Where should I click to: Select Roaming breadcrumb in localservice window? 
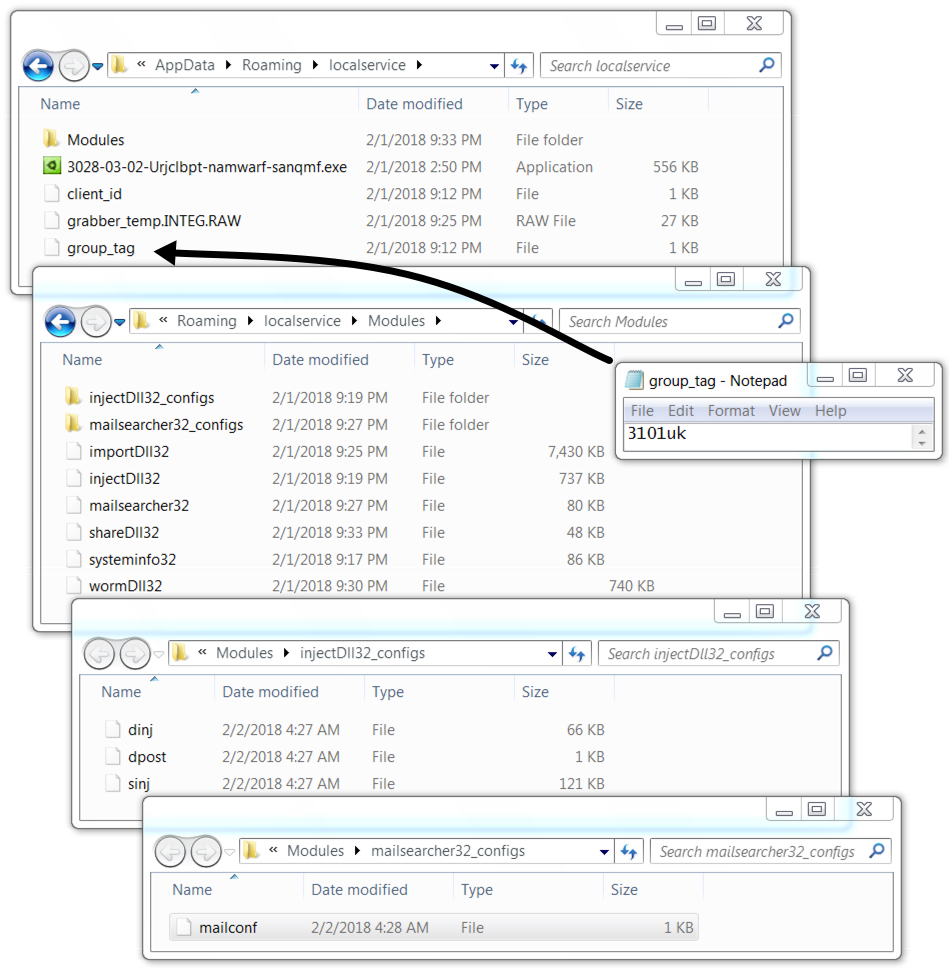click(272, 65)
